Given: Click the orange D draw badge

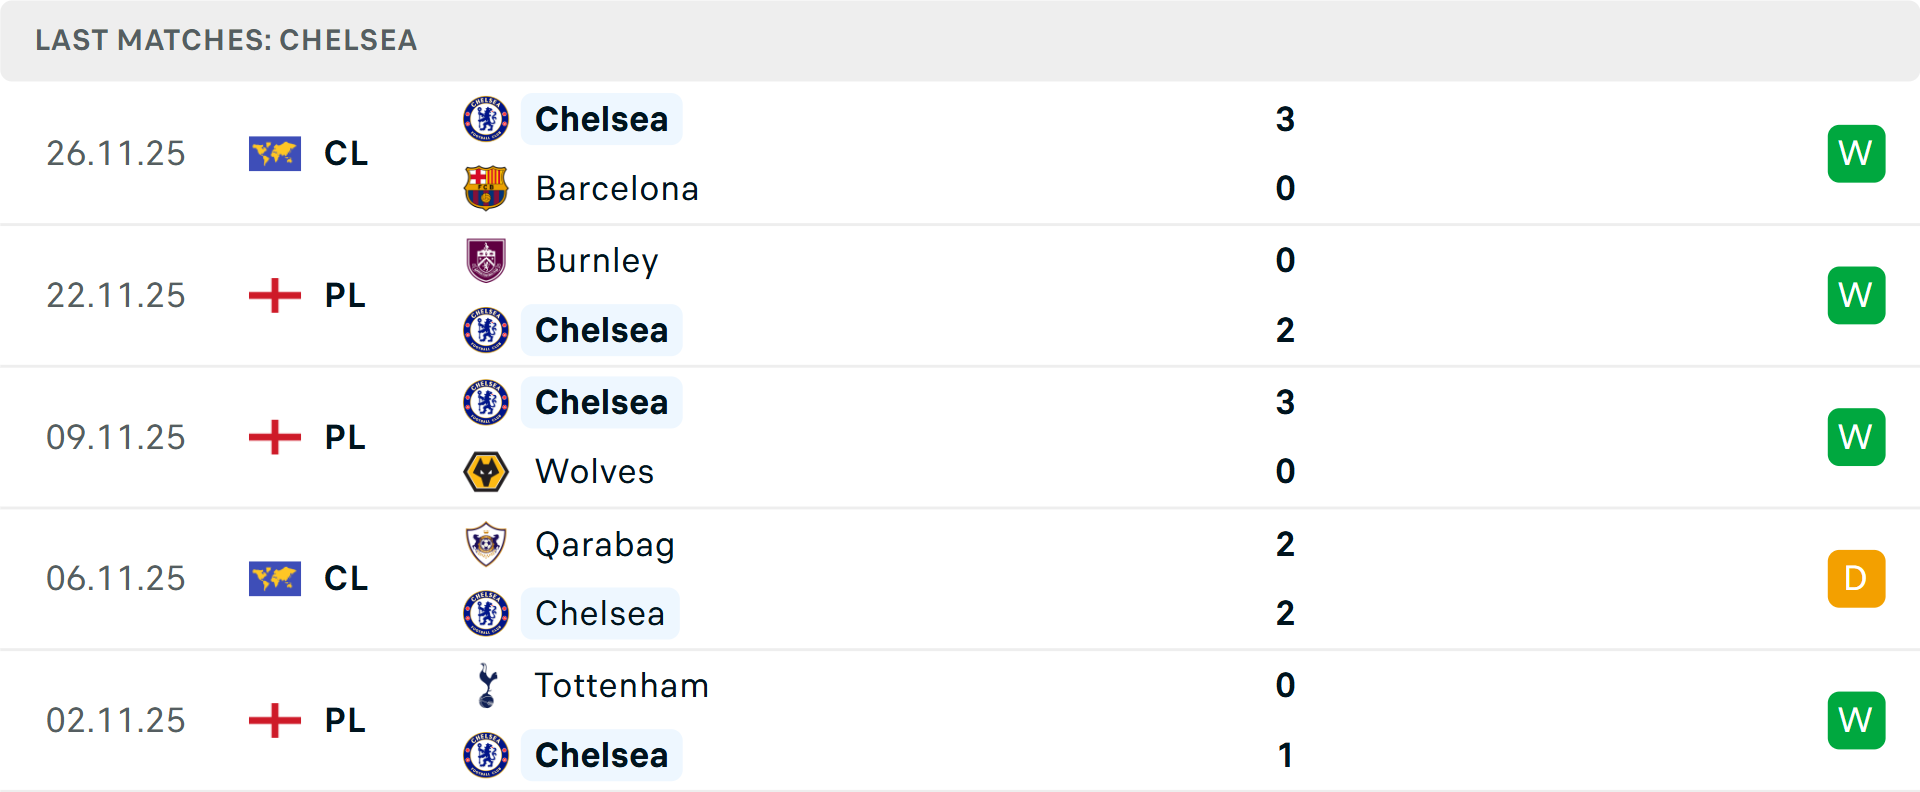Looking at the screenshot, I should click(x=1856, y=579).
